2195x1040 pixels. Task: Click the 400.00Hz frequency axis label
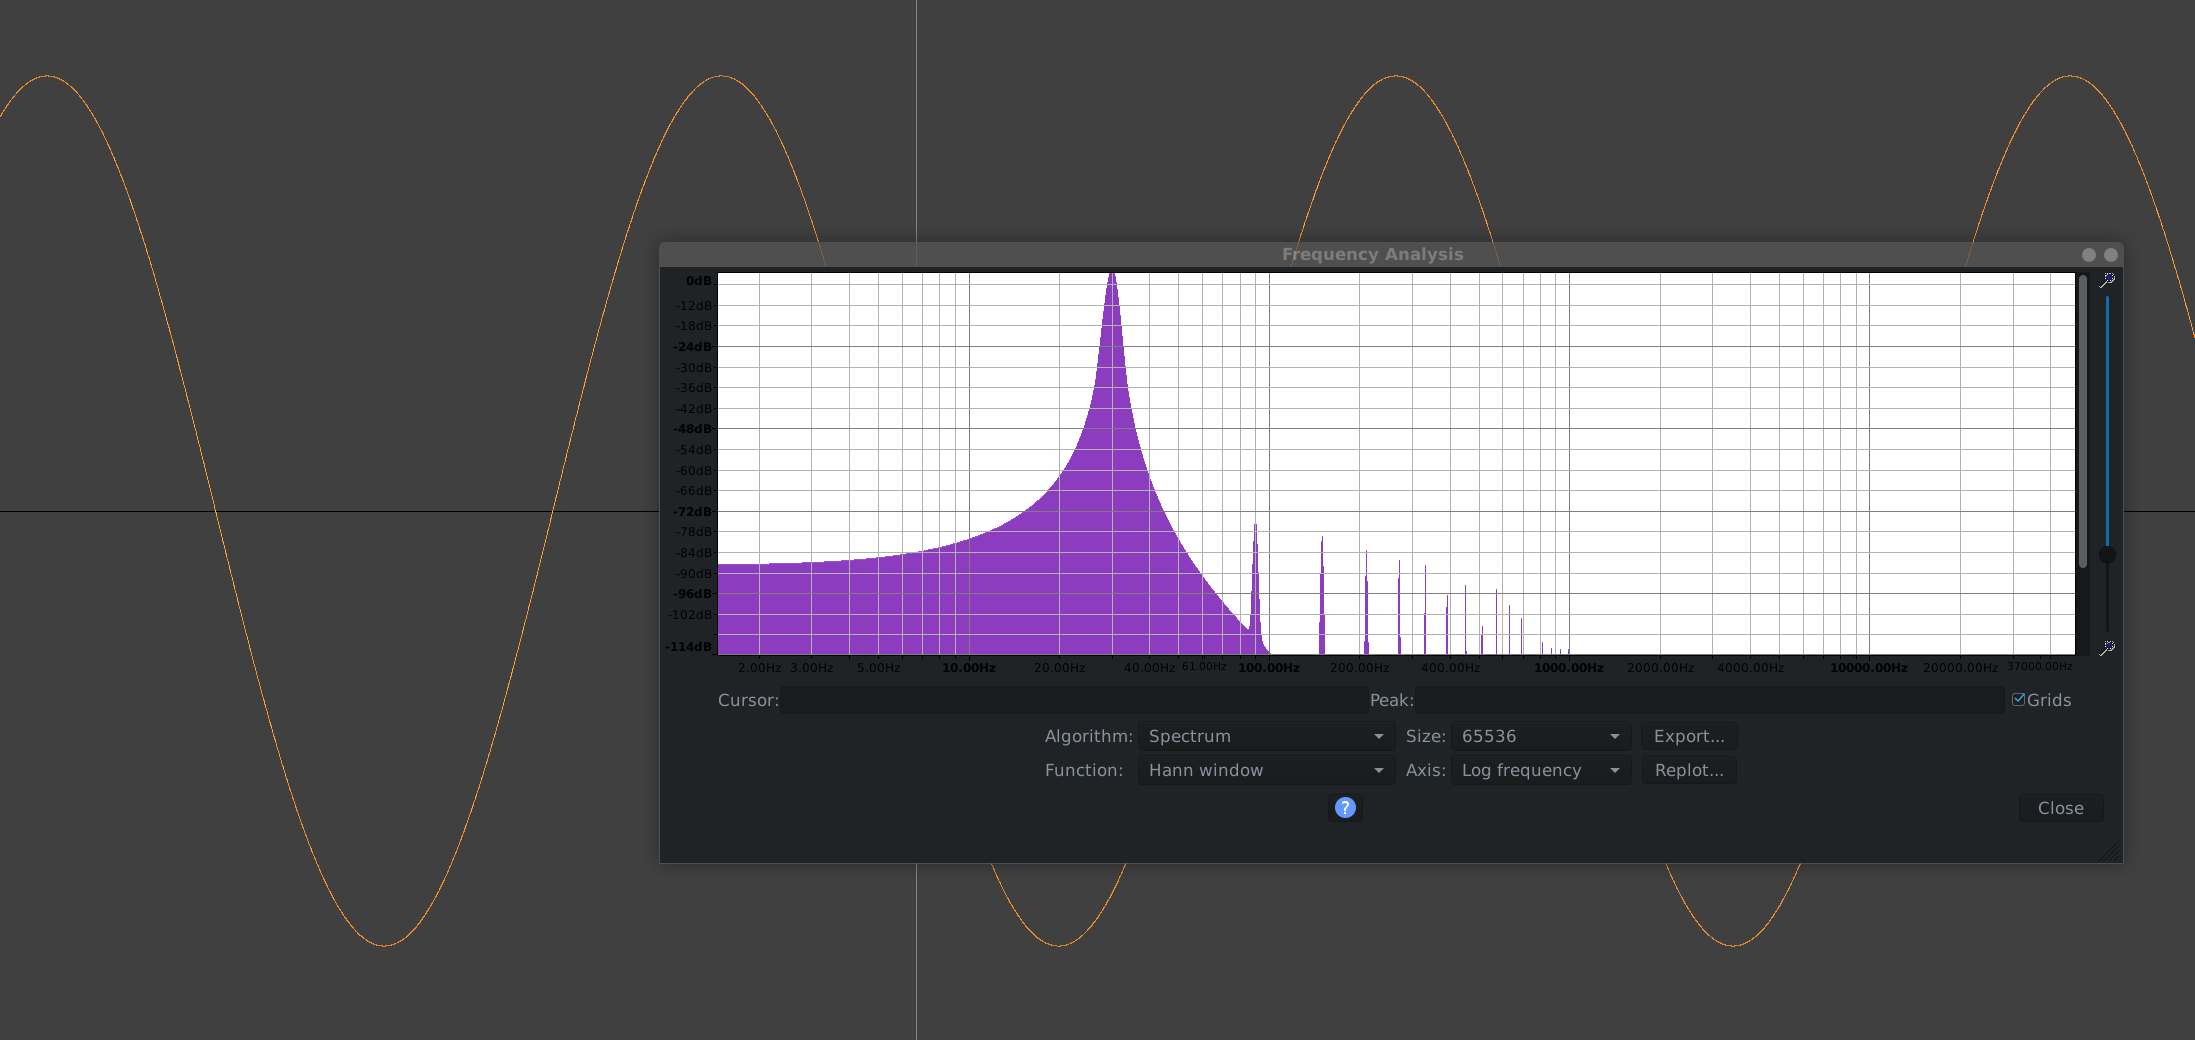(1450, 667)
